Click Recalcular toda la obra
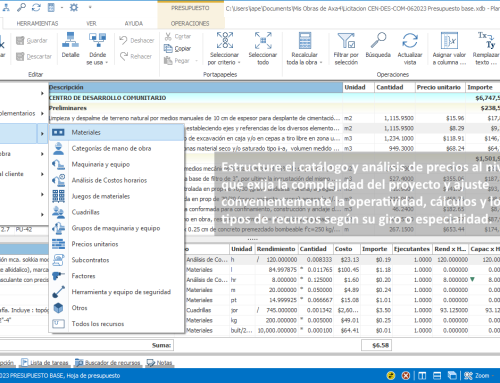The image size is (500, 383). tap(304, 48)
